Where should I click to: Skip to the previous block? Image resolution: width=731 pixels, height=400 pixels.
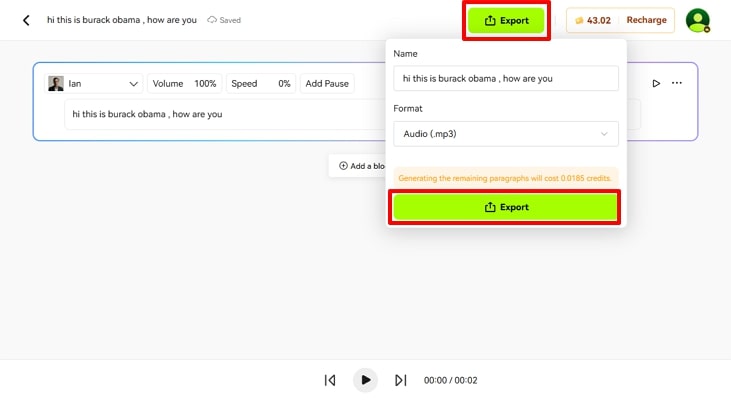tap(330, 380)
